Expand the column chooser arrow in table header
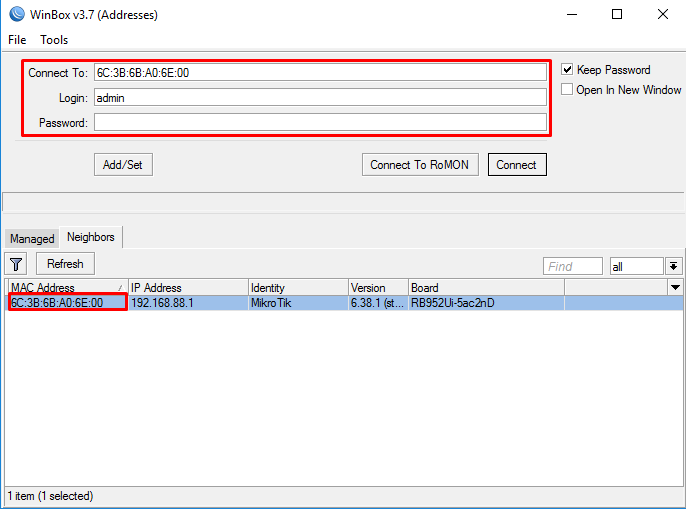The image size is (686, 509). [x=675, y=288]
